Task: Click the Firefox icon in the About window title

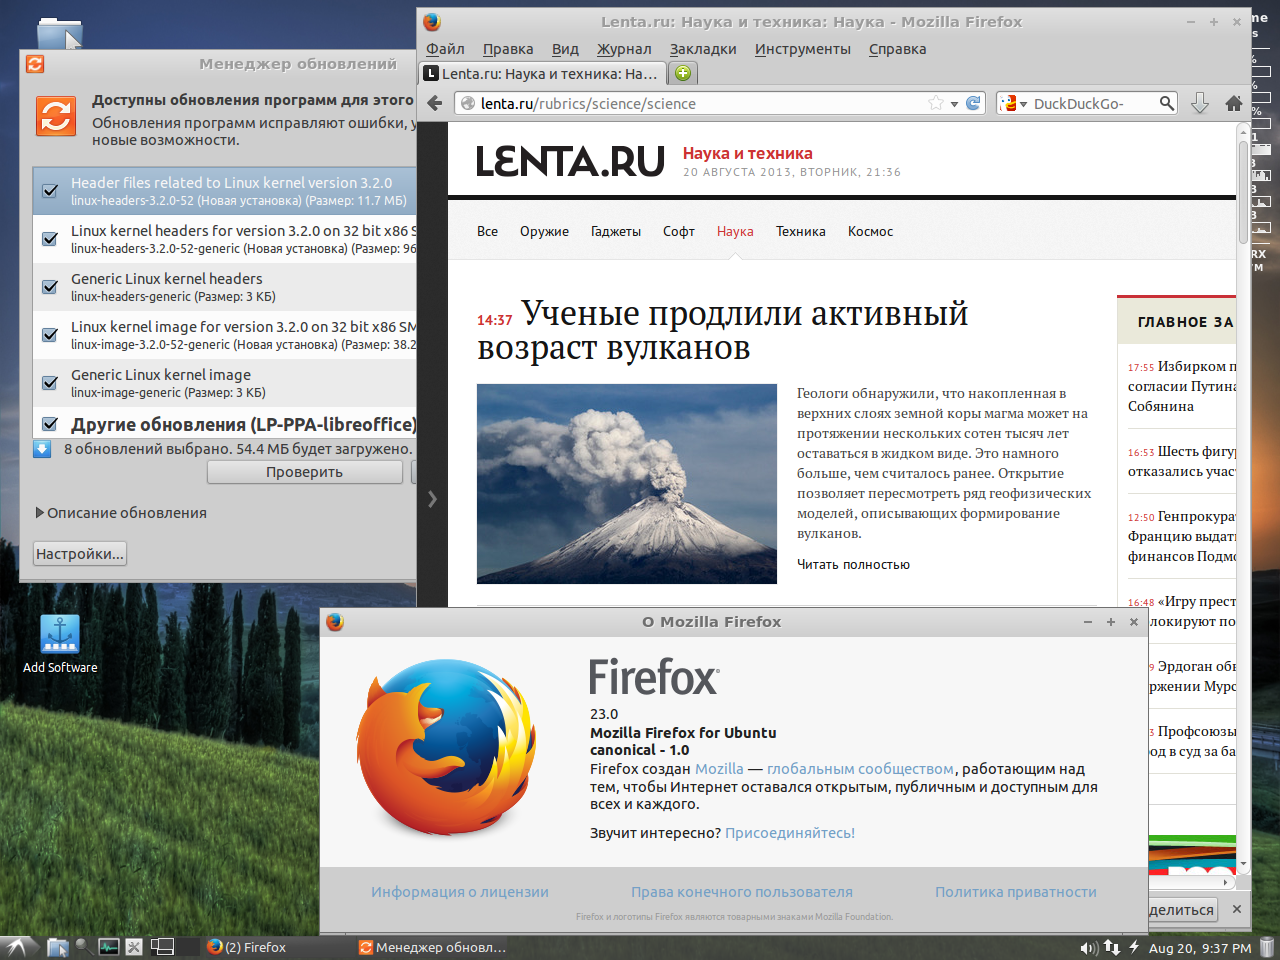Action: pos(335,622)
